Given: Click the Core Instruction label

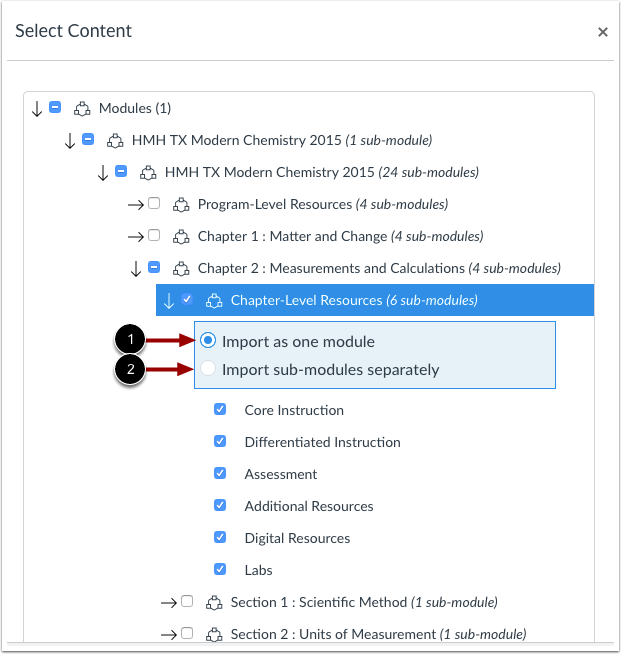Looking at the screenshot, I should pyautogui.click(x=294, y=410).
